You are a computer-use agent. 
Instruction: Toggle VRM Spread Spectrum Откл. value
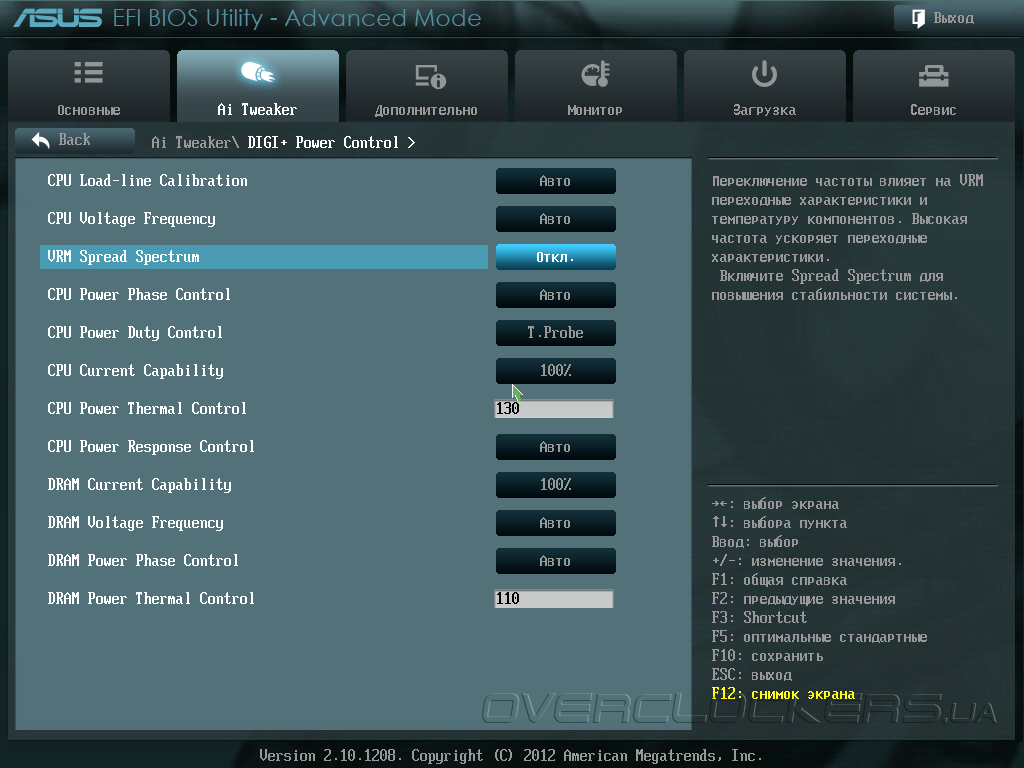click(x=555, y=257)
